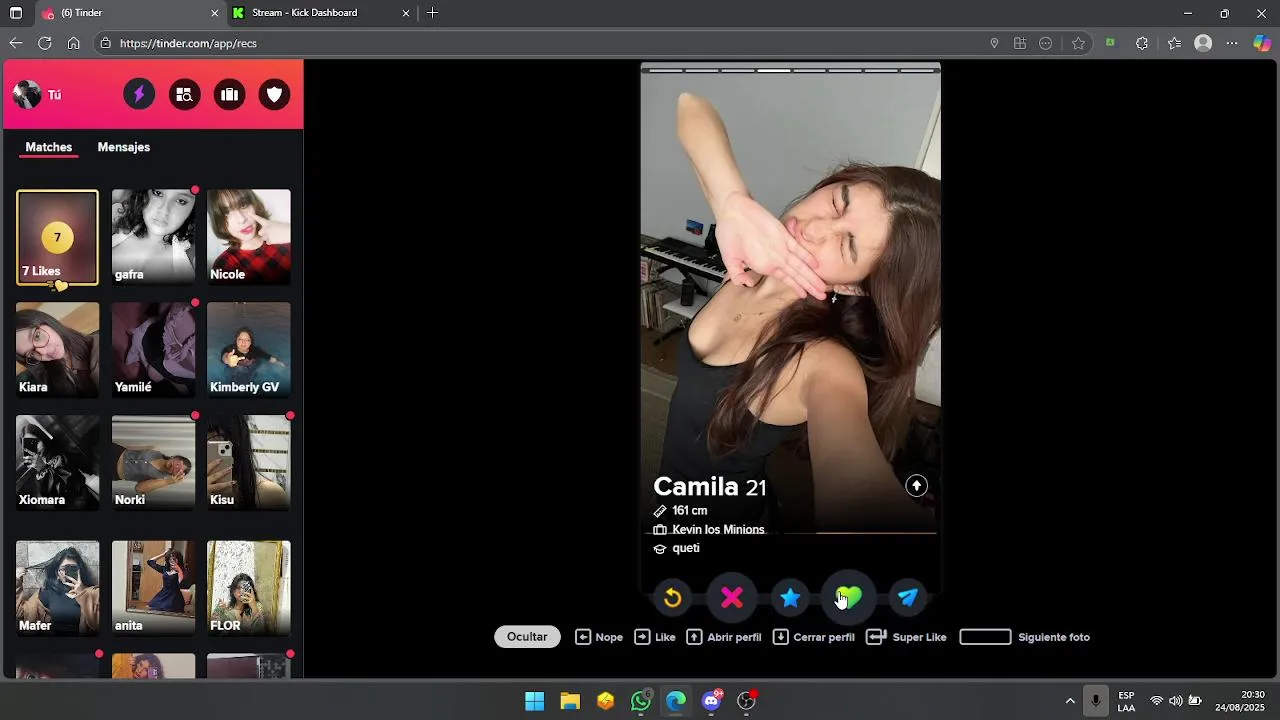Select the (6) Tinder browser tab
Image resolution: width=1280 pixels, height=720 pixels.
click(130, 13)
